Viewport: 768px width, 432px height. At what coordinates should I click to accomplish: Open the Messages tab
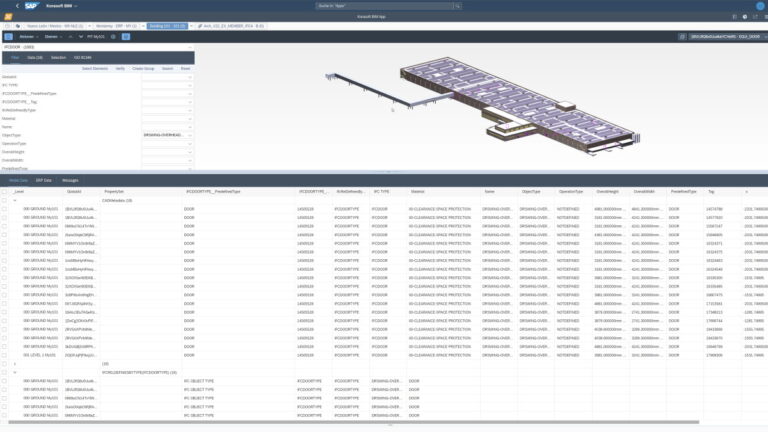70,180
